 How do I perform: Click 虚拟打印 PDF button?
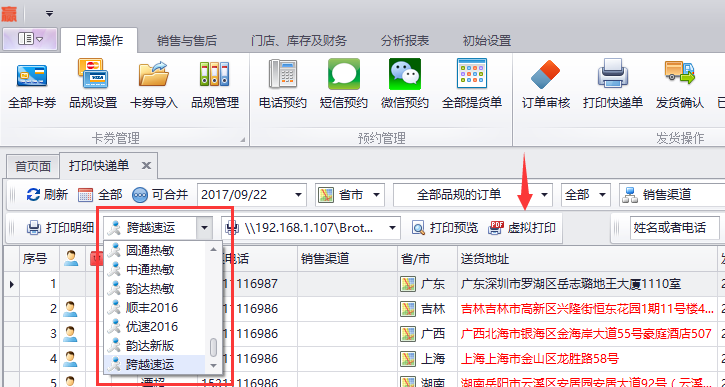[x=522, y=227]
